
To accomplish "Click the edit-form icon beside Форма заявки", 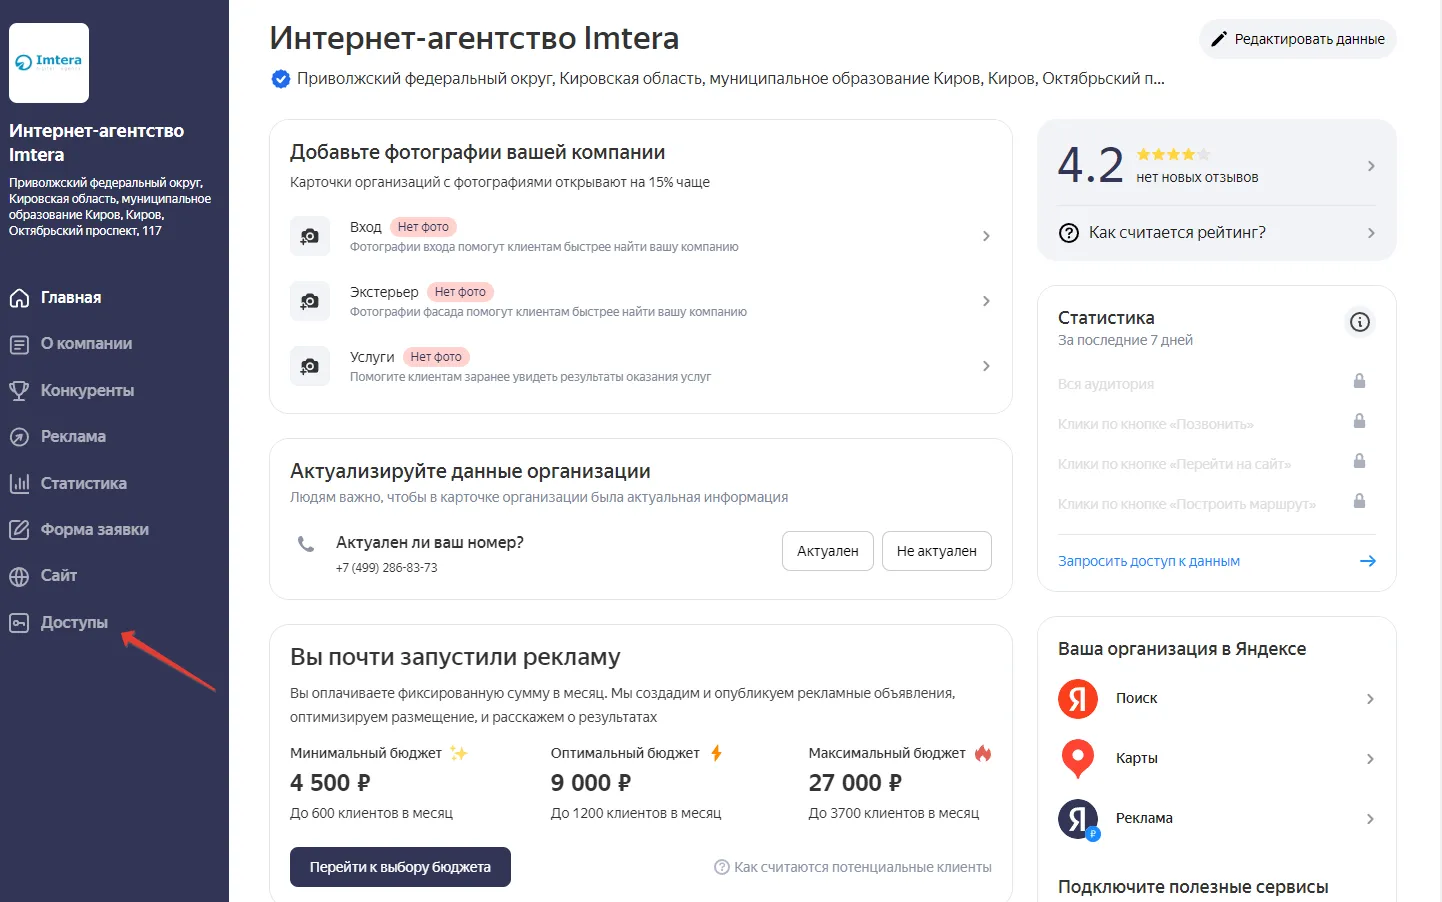I will click(x=19, y=530).
